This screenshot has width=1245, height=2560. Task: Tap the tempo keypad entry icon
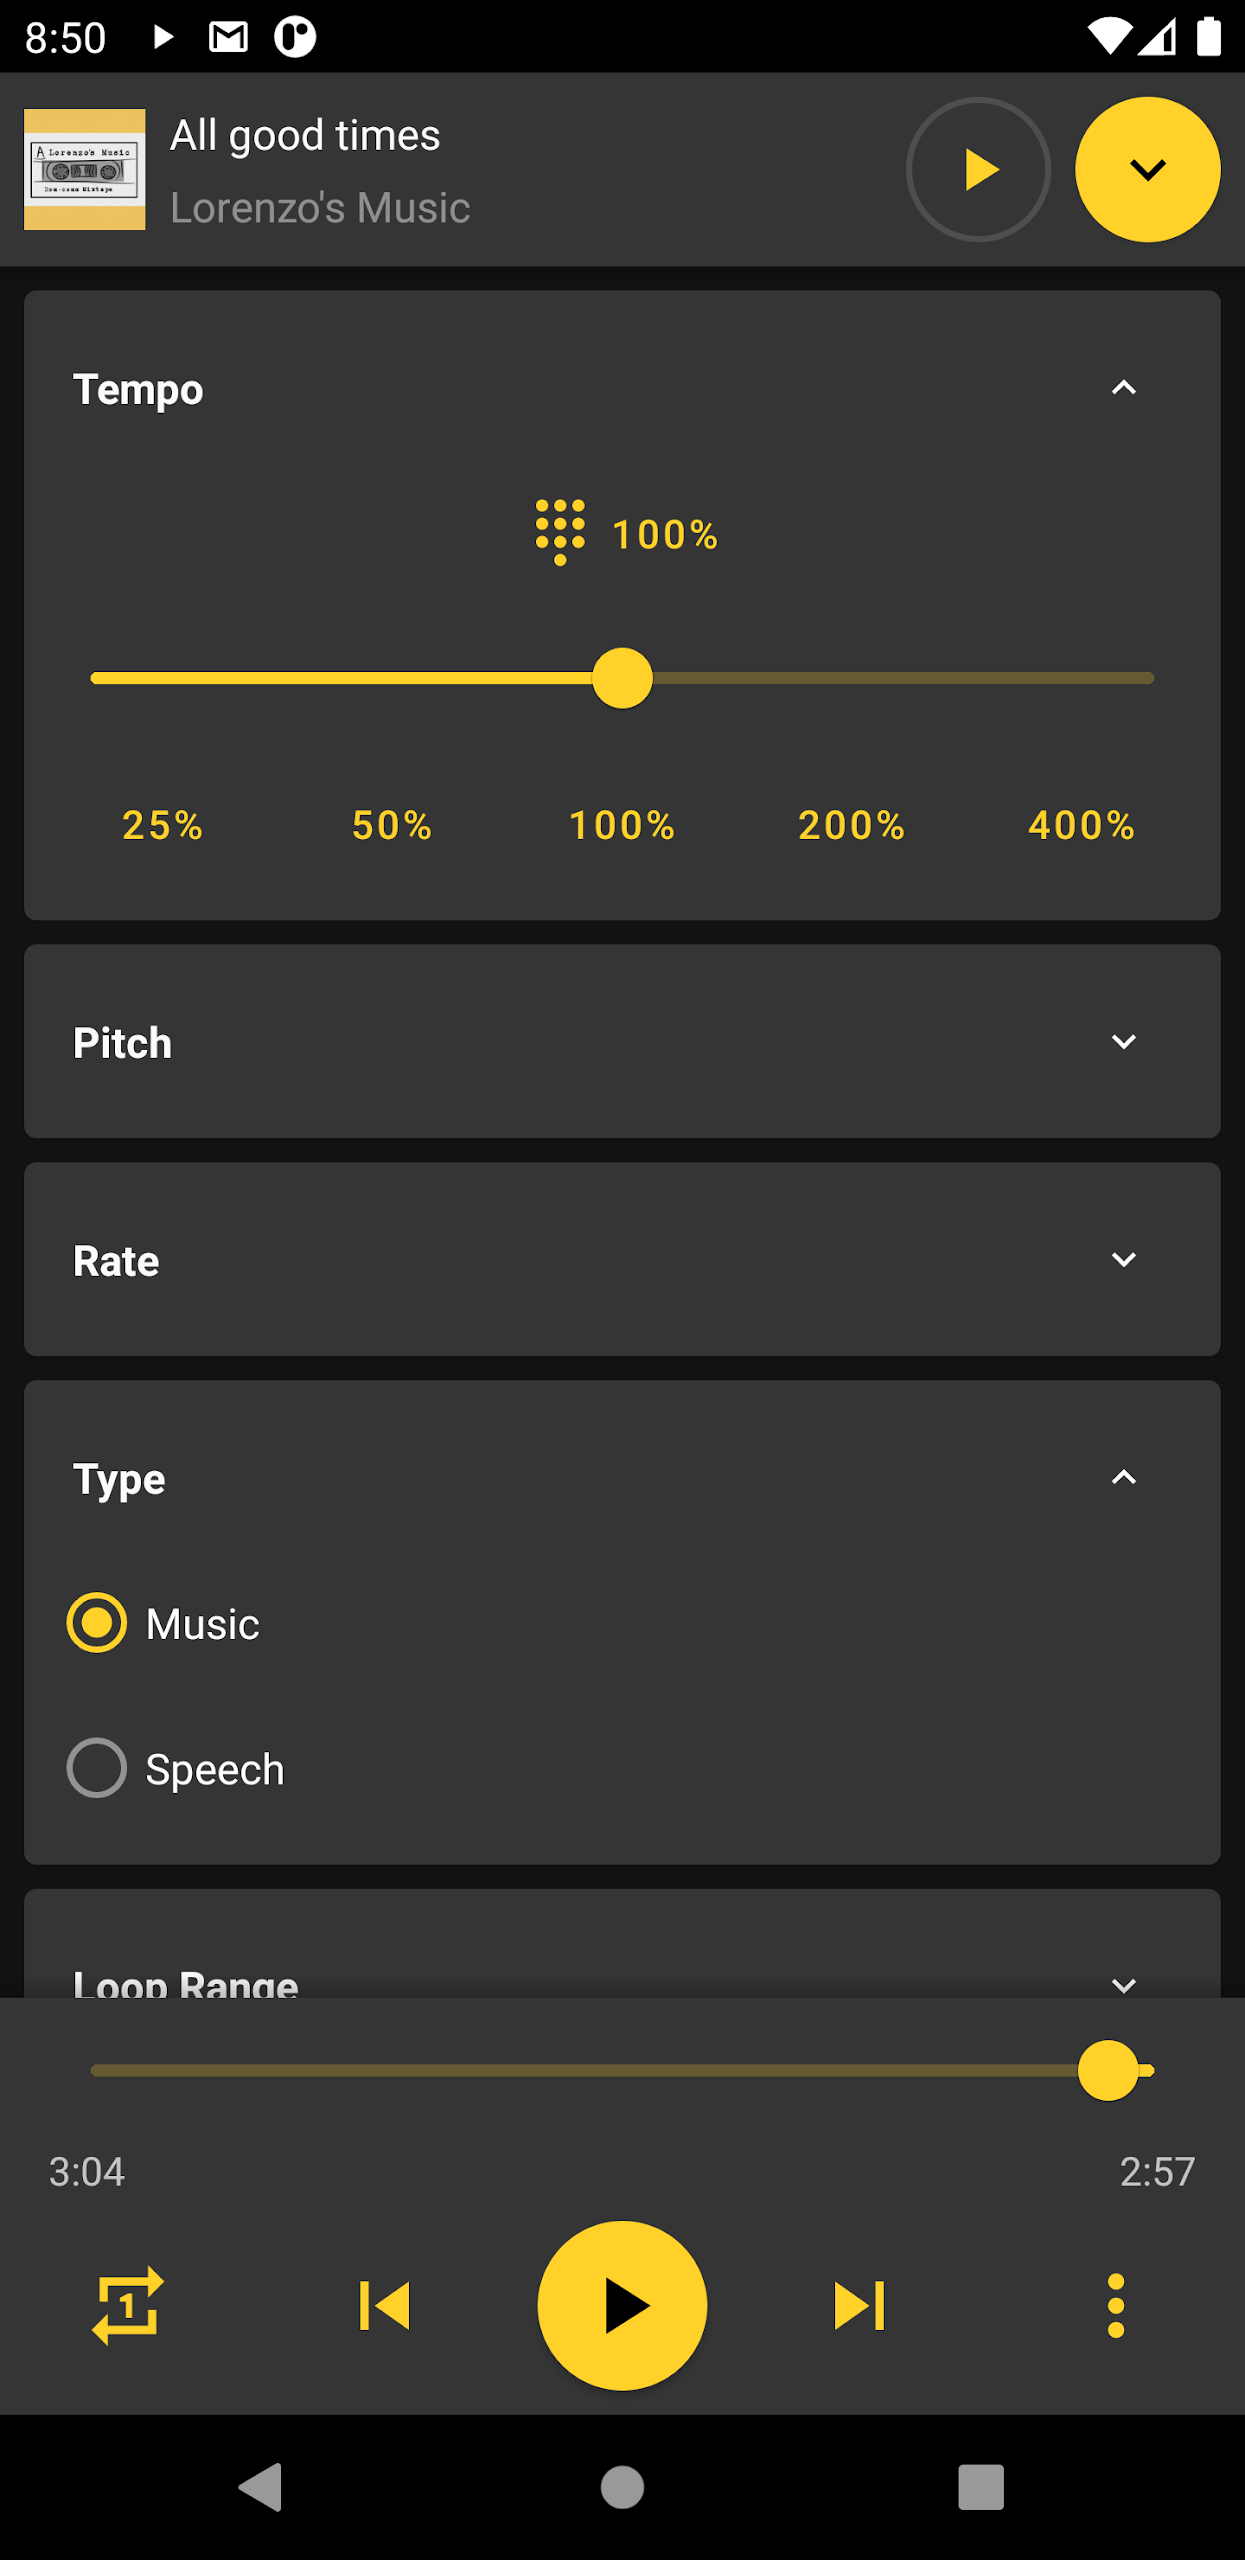coord(560,532)
